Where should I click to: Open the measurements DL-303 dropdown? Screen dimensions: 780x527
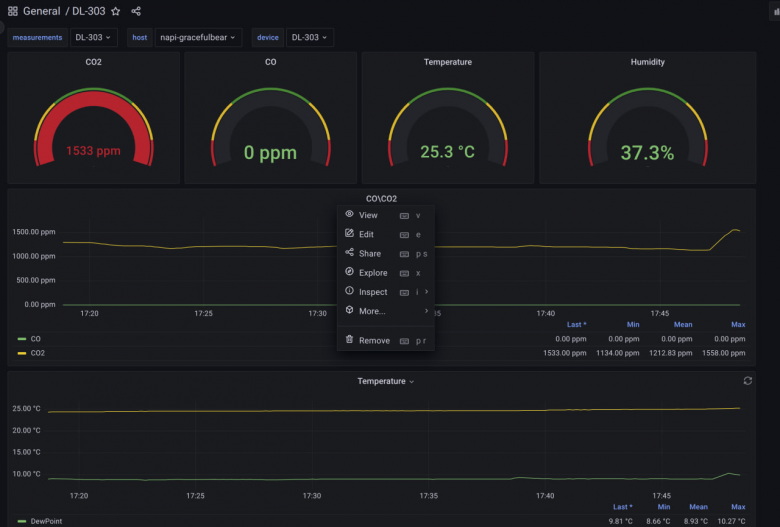coord(94,37)
